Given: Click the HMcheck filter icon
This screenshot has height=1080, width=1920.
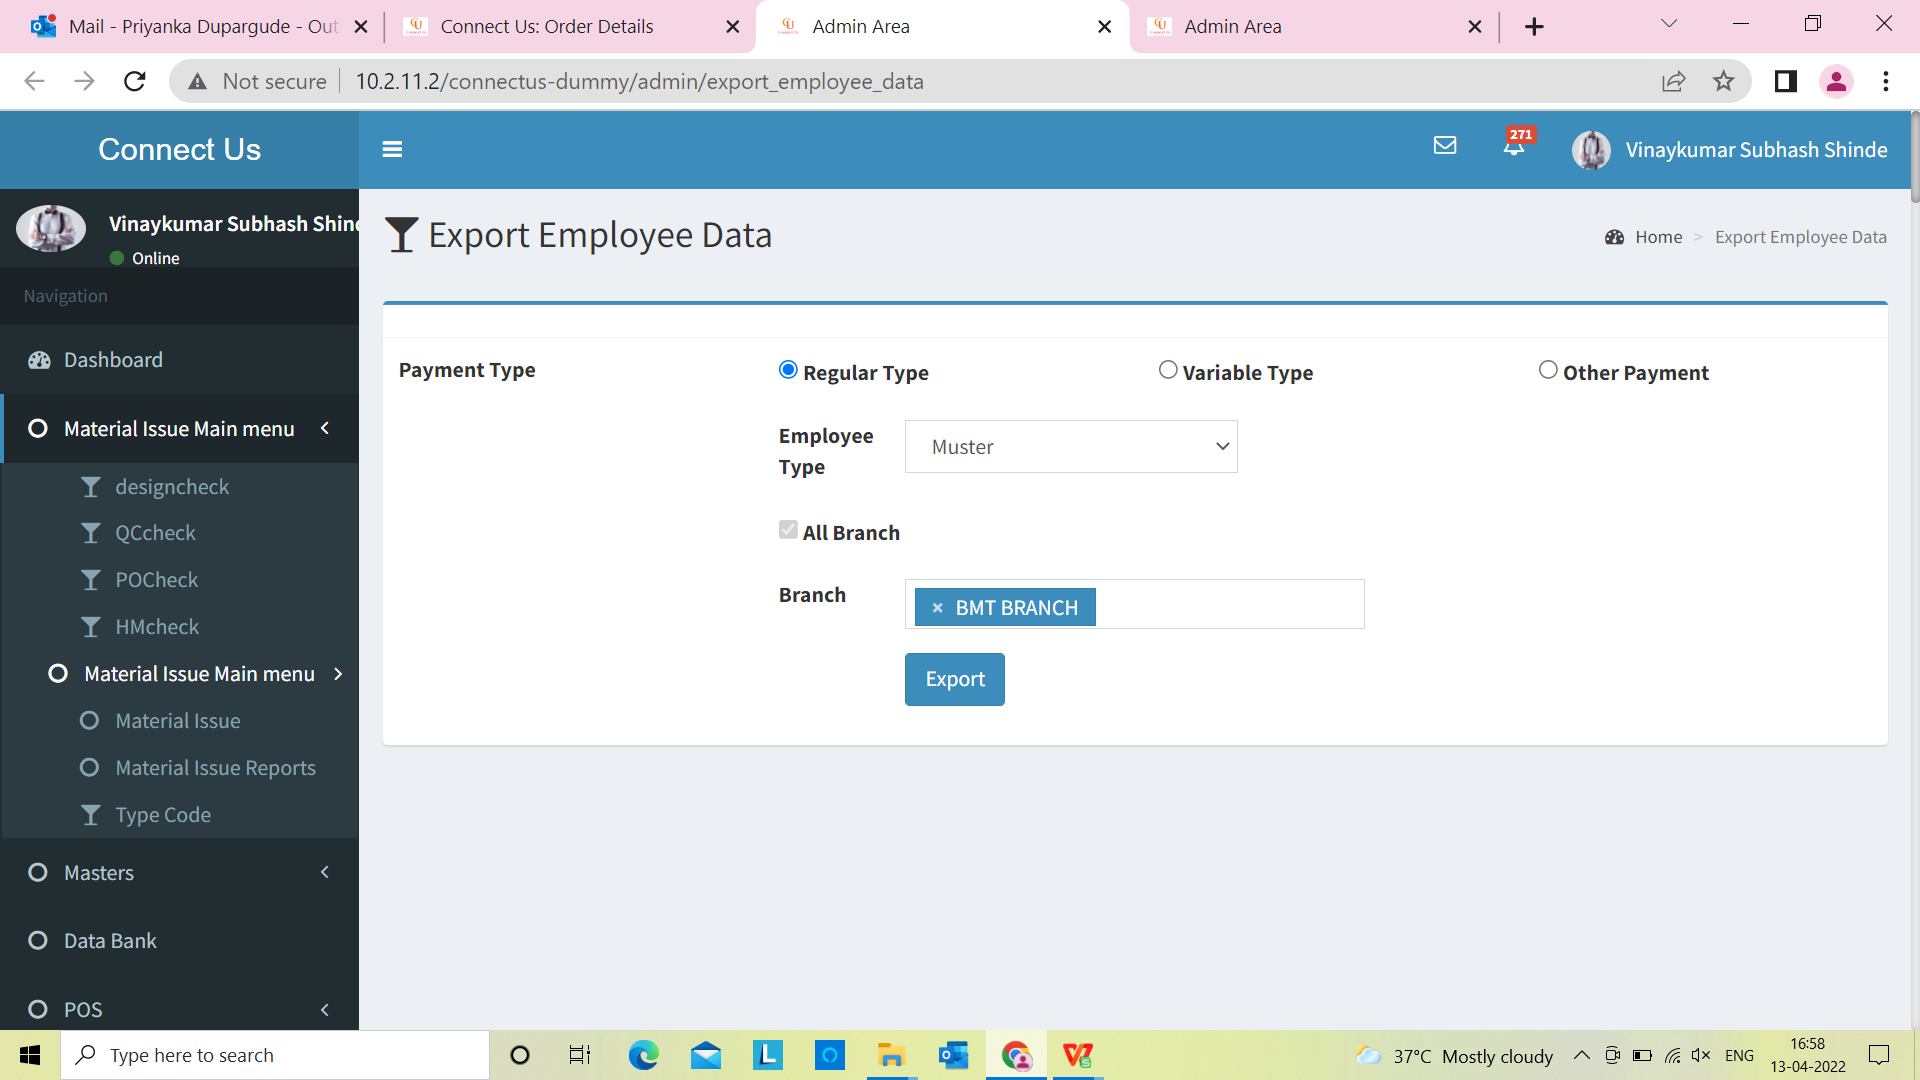Looking at the screenshot, I should pos(91,628).
